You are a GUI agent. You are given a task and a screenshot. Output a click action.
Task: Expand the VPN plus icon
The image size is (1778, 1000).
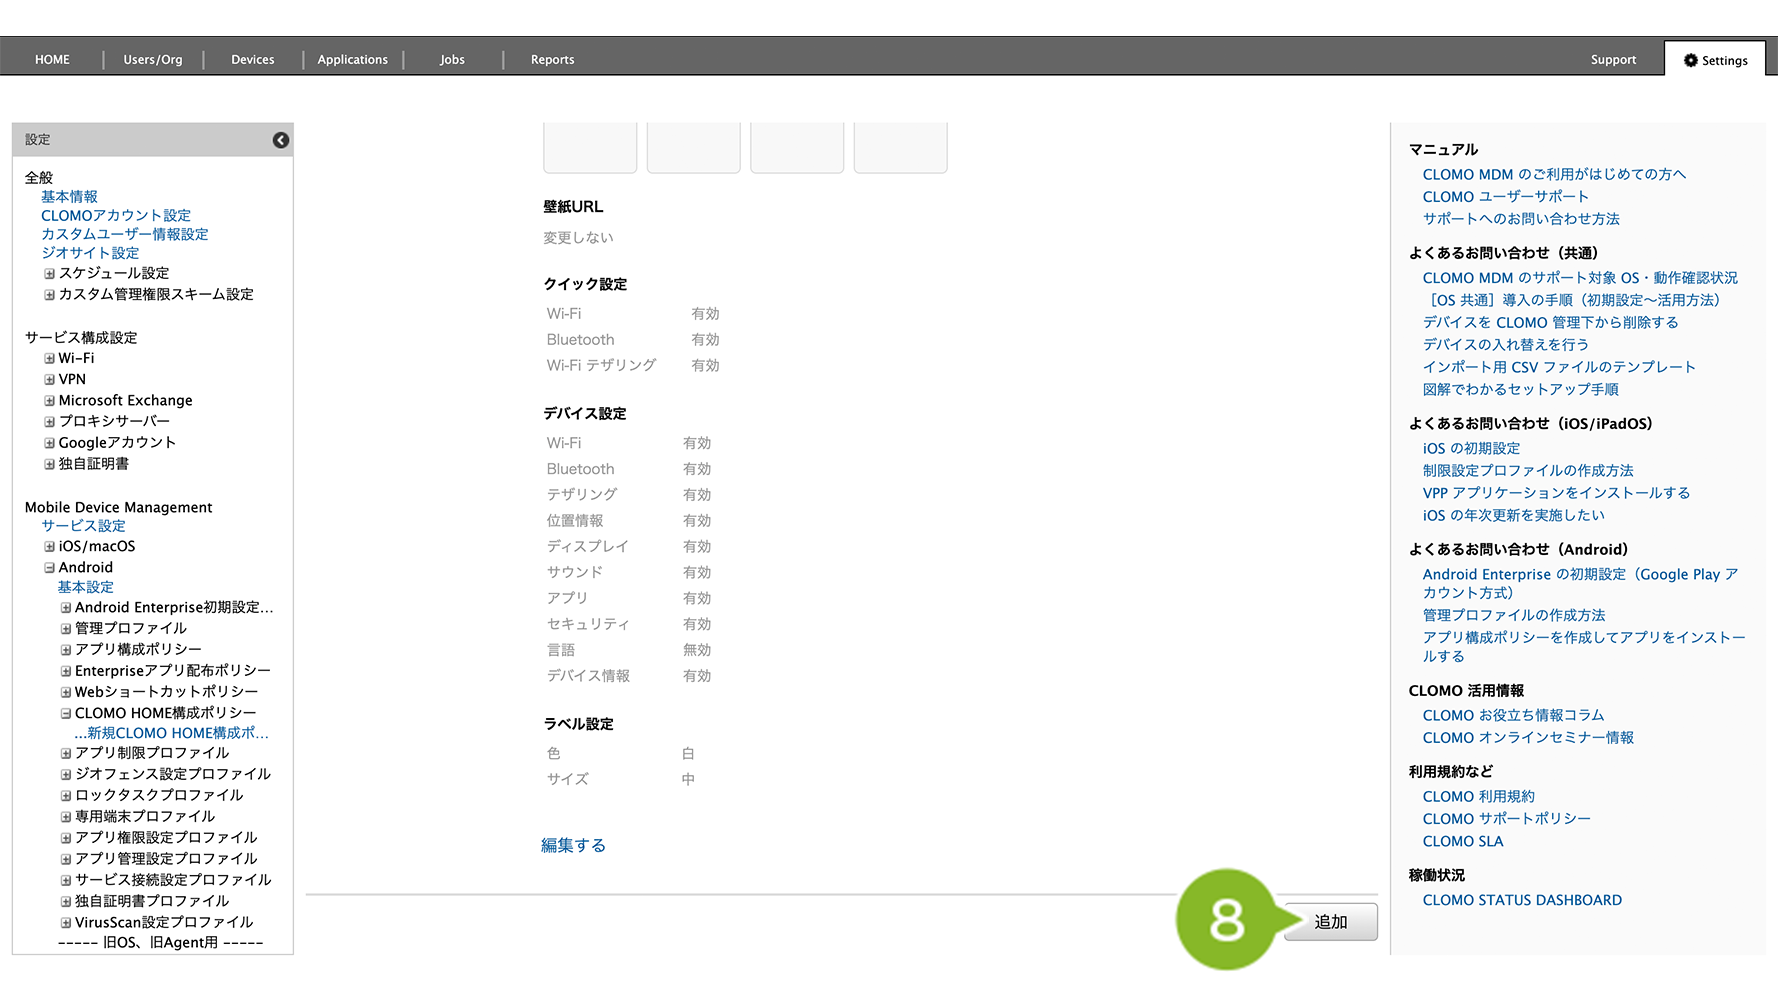click(x=49, y=380)
